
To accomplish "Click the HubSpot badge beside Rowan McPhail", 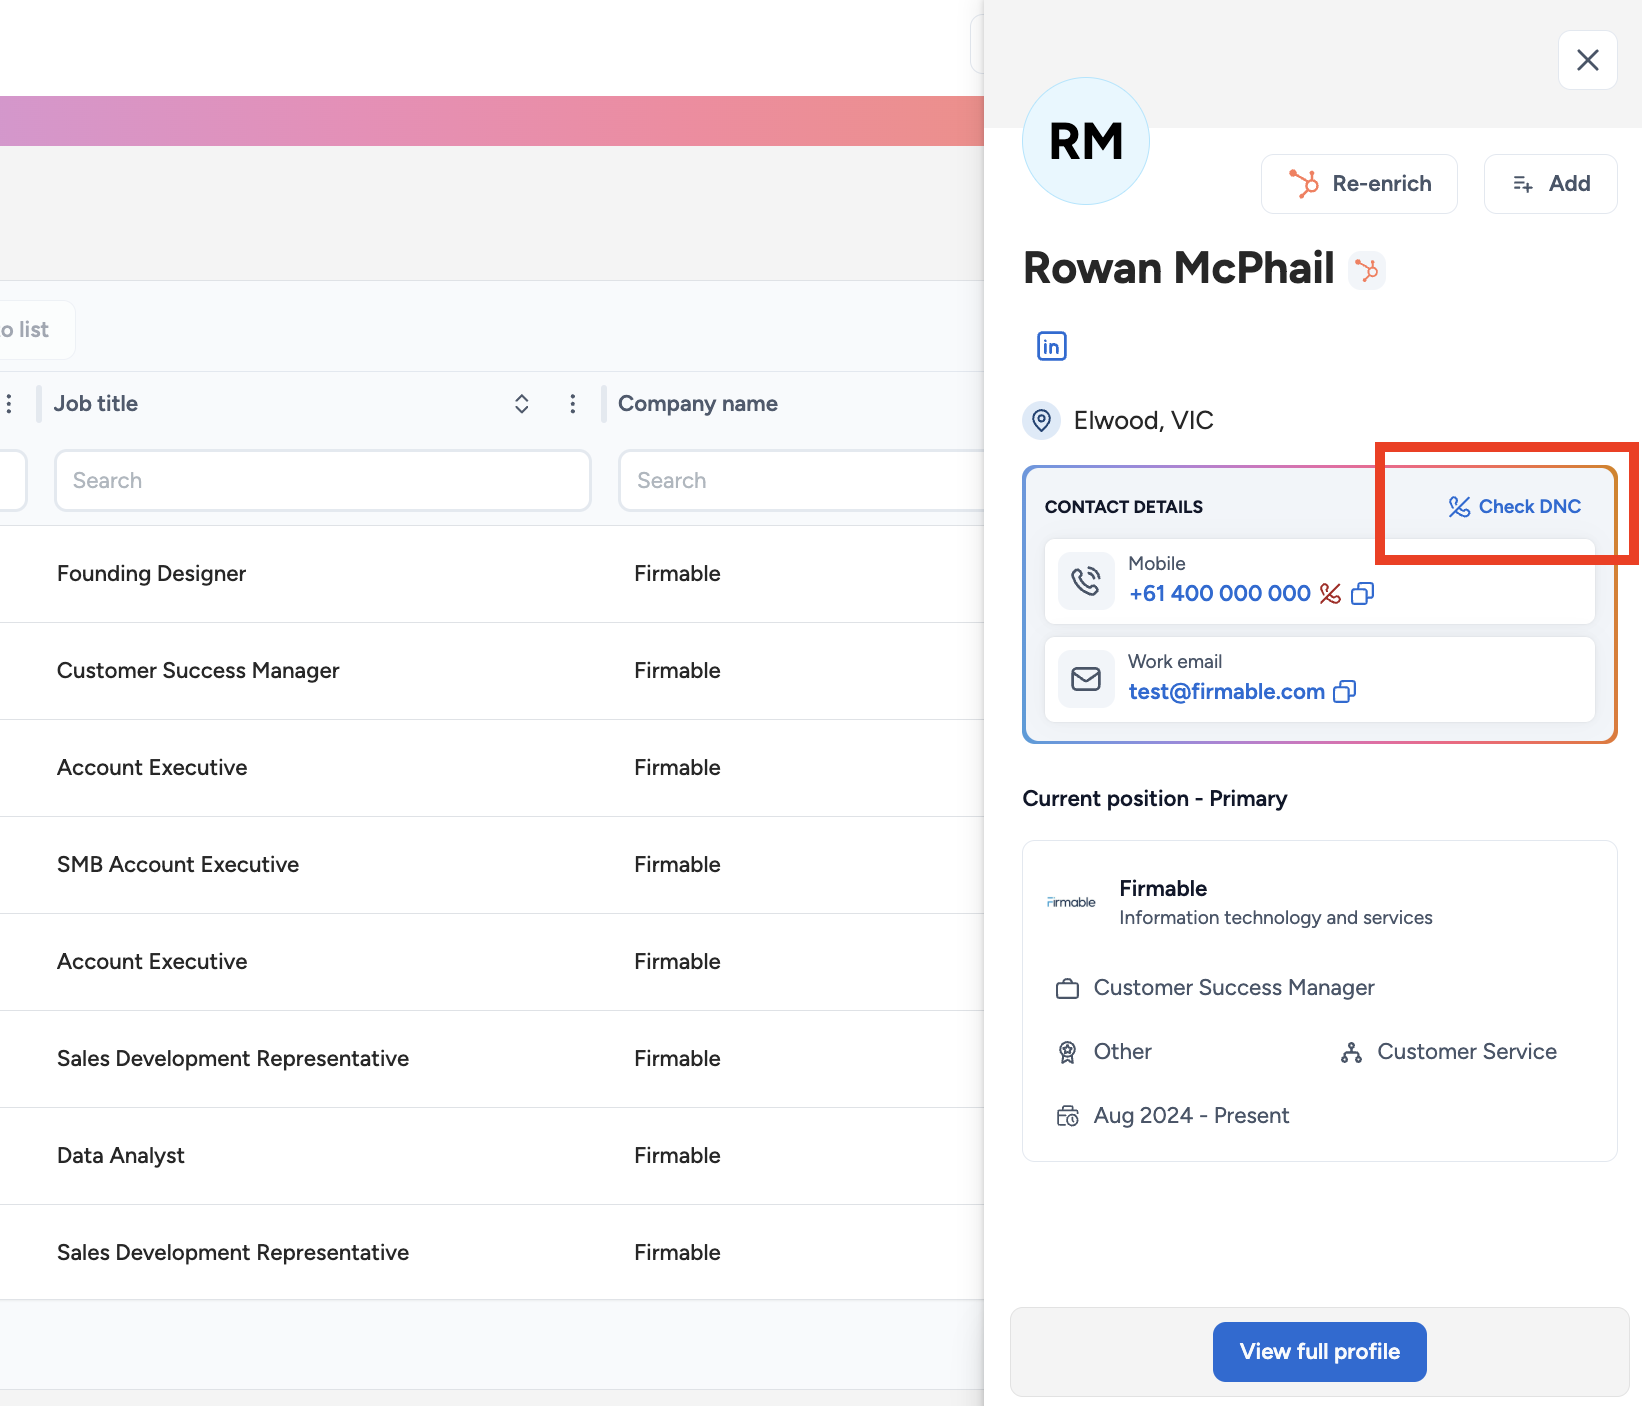I will (1366, 270).
